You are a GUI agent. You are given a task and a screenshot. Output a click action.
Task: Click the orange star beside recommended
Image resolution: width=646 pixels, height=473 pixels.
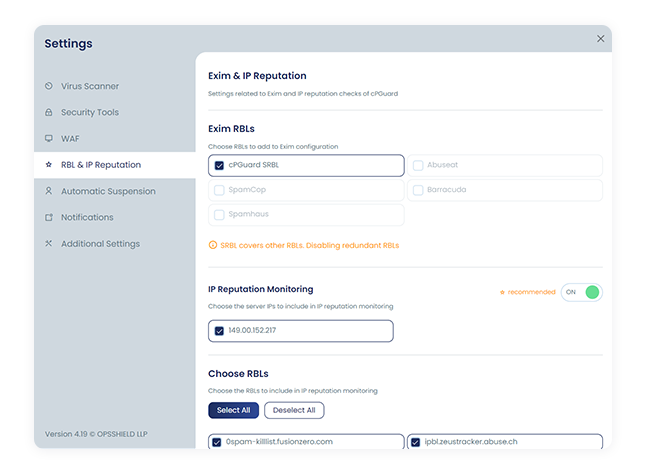tap(502, 292)
